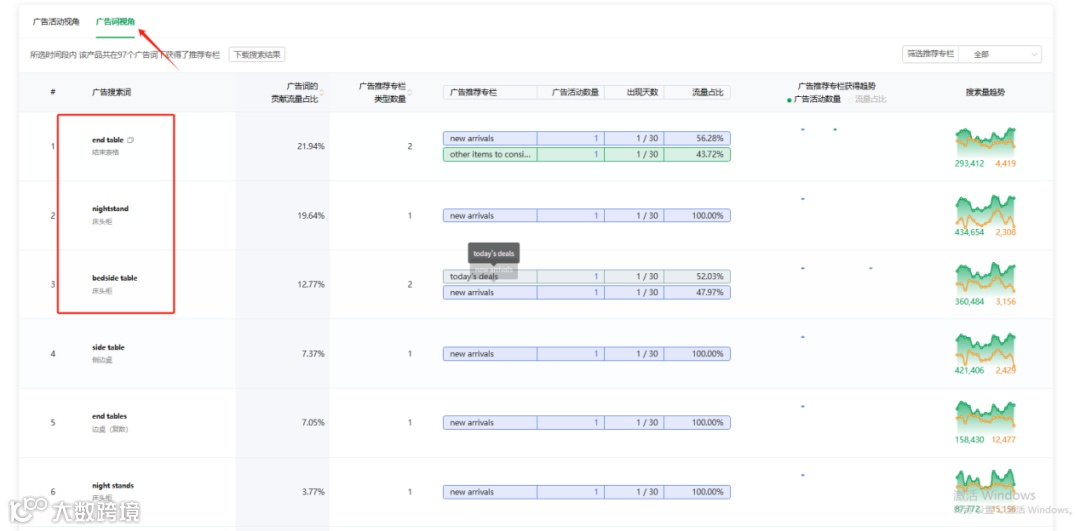1080x531 pixels.
Task: Click 293,412 search volume value
Action: coord(970,164)
